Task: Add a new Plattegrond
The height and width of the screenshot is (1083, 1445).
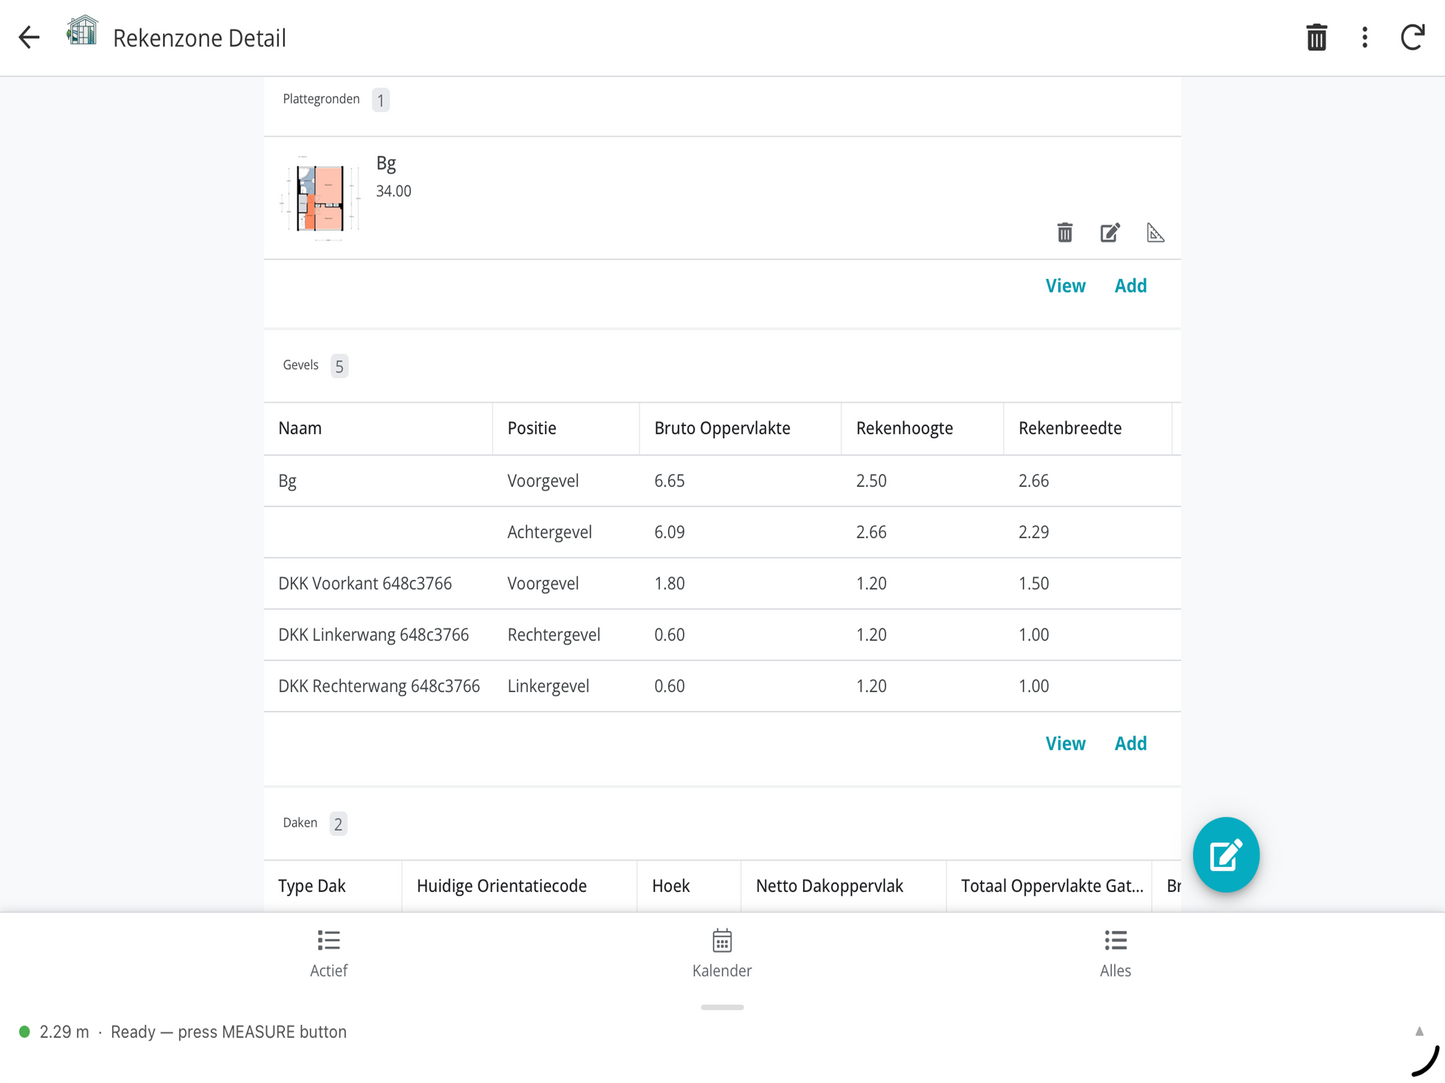Action: pyautogui.click(x=1131, y=286)
